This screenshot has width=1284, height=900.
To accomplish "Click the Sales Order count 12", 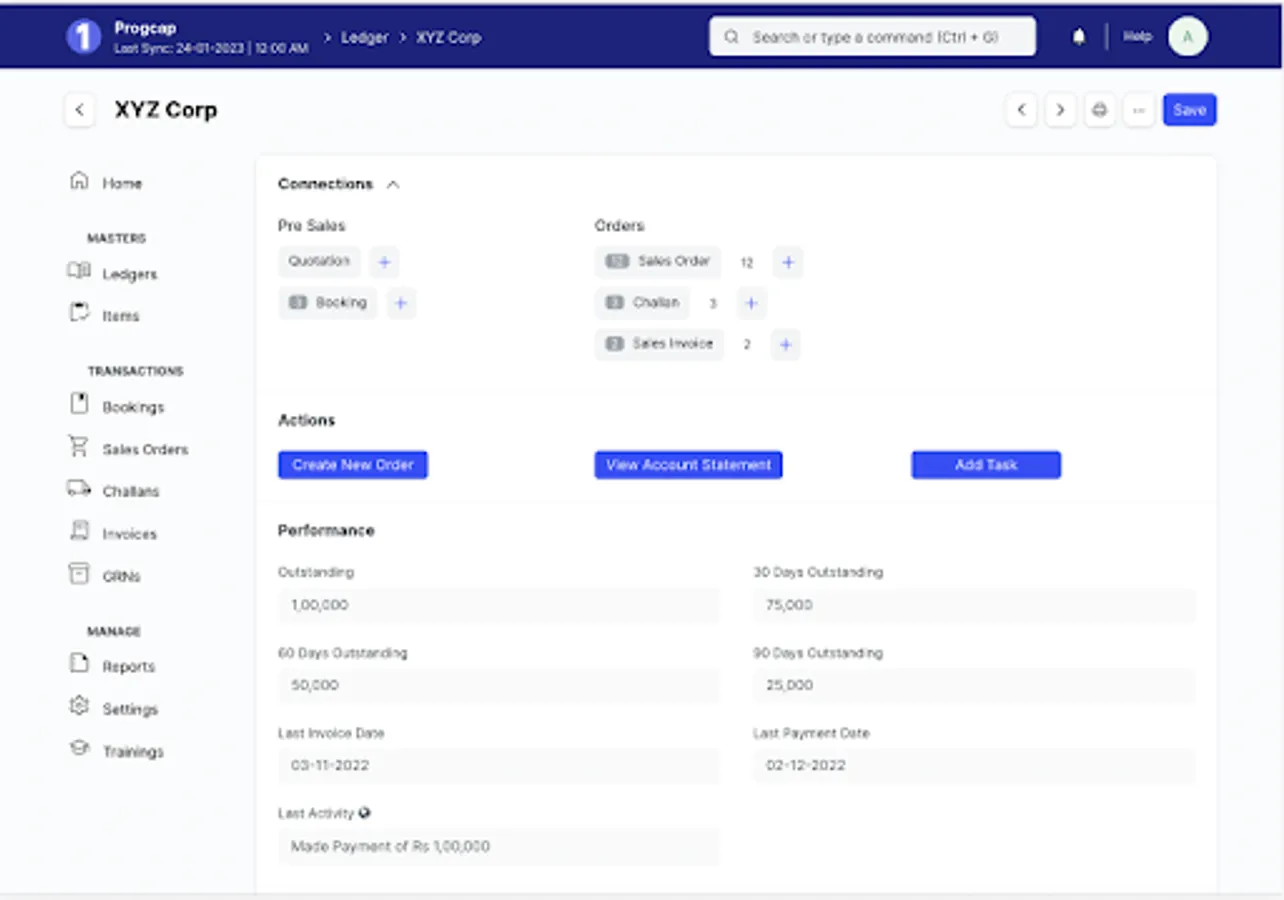I will (746, 263).
